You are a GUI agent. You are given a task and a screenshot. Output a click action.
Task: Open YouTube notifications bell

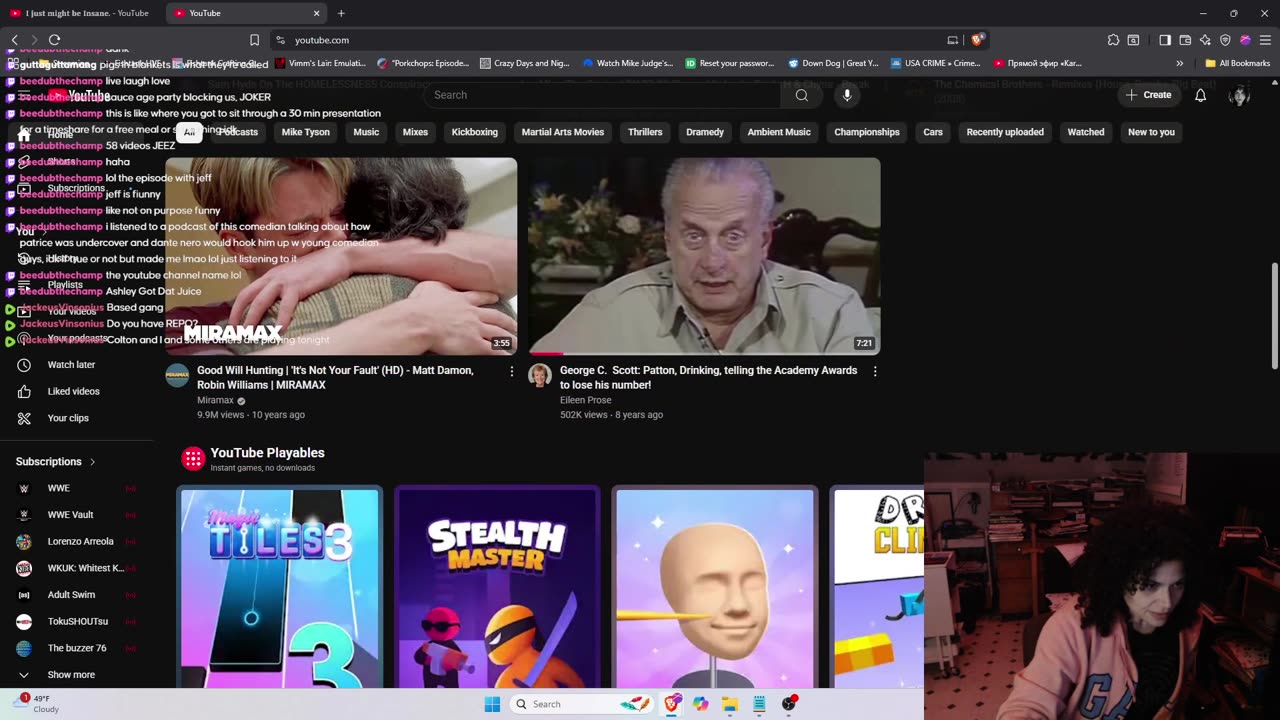[1200, 95]
